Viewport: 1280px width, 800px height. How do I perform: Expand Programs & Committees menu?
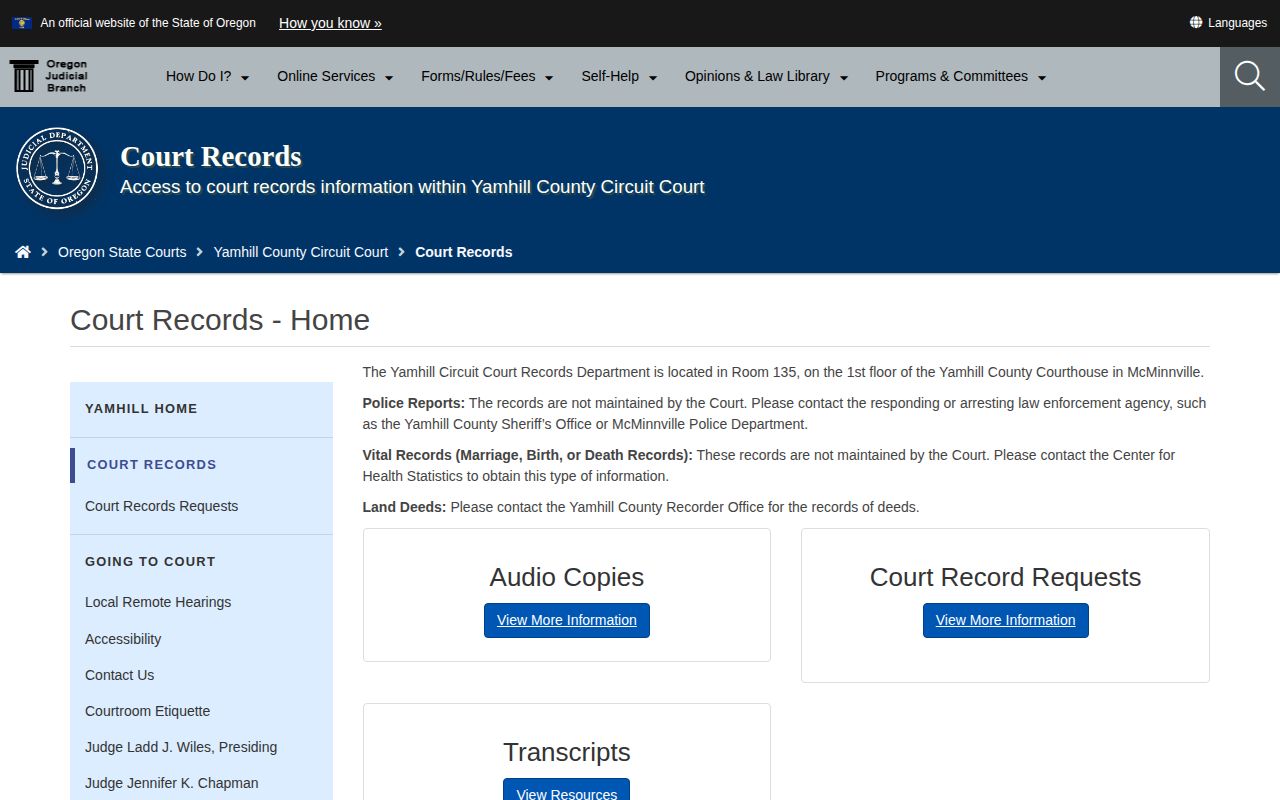(961, 76)
